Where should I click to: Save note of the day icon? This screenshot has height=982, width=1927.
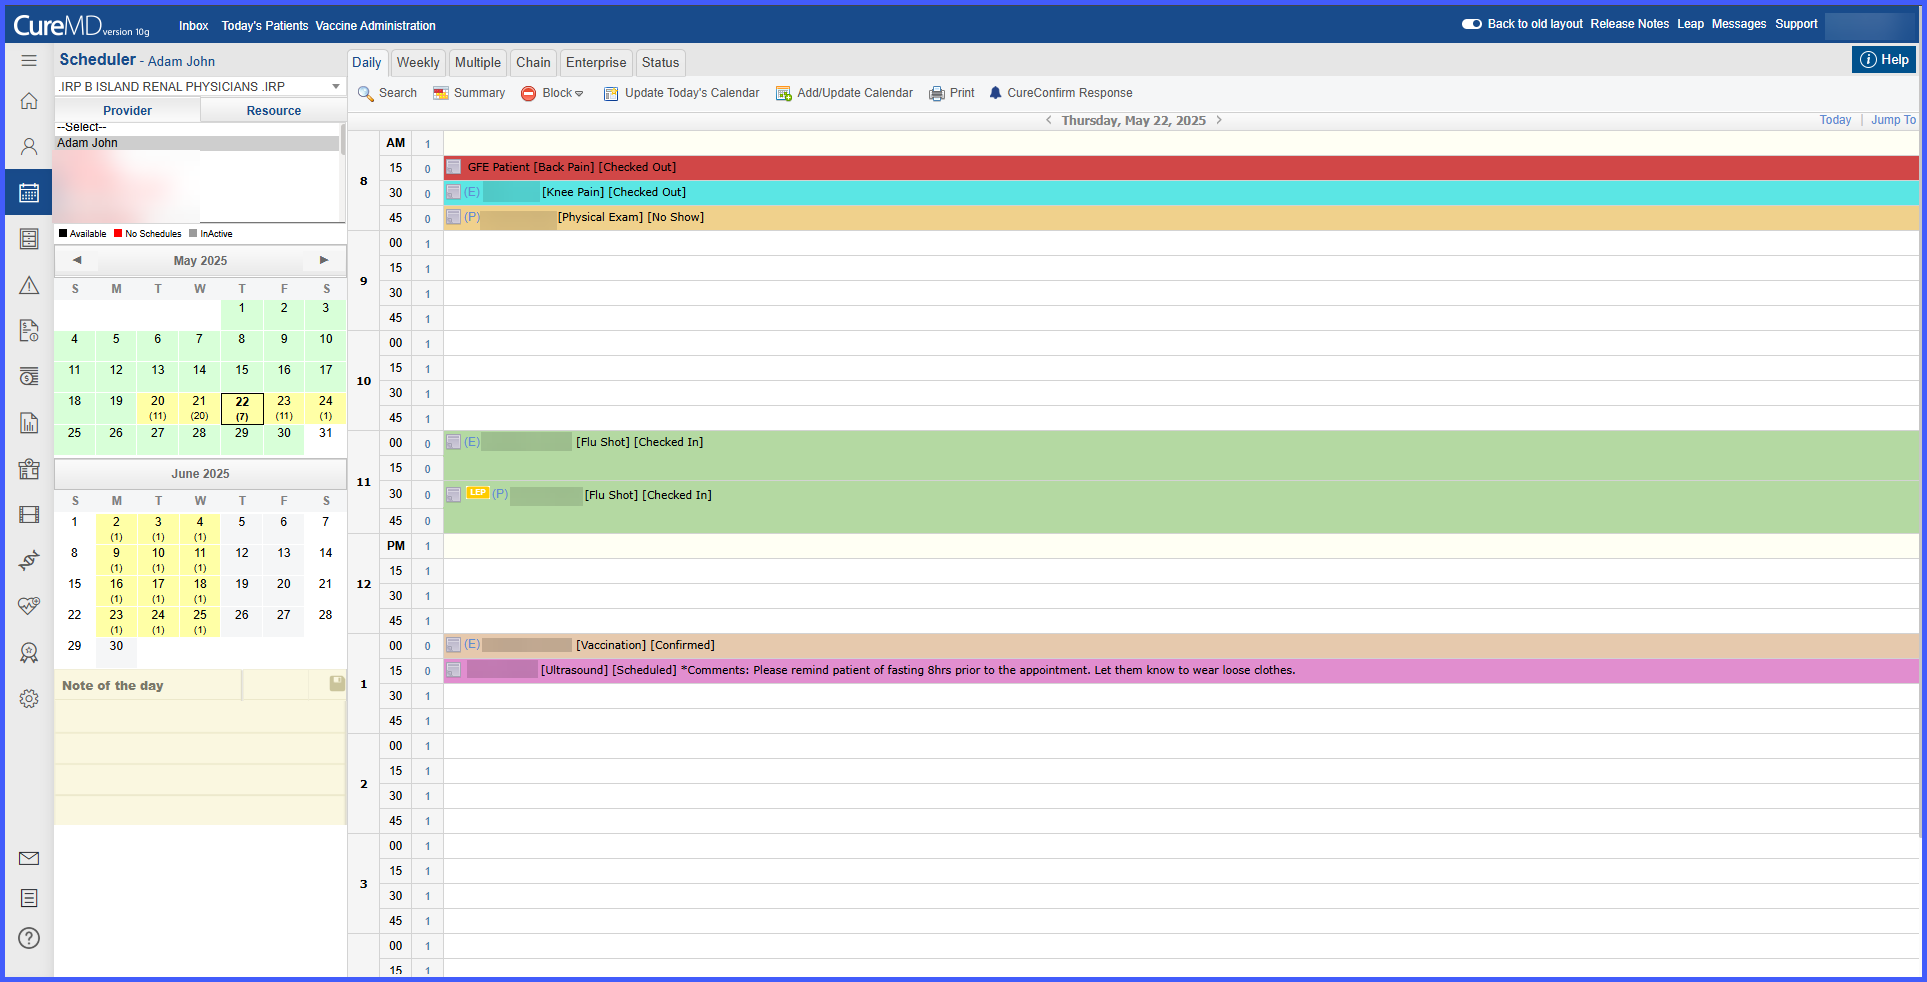[337, 684]
